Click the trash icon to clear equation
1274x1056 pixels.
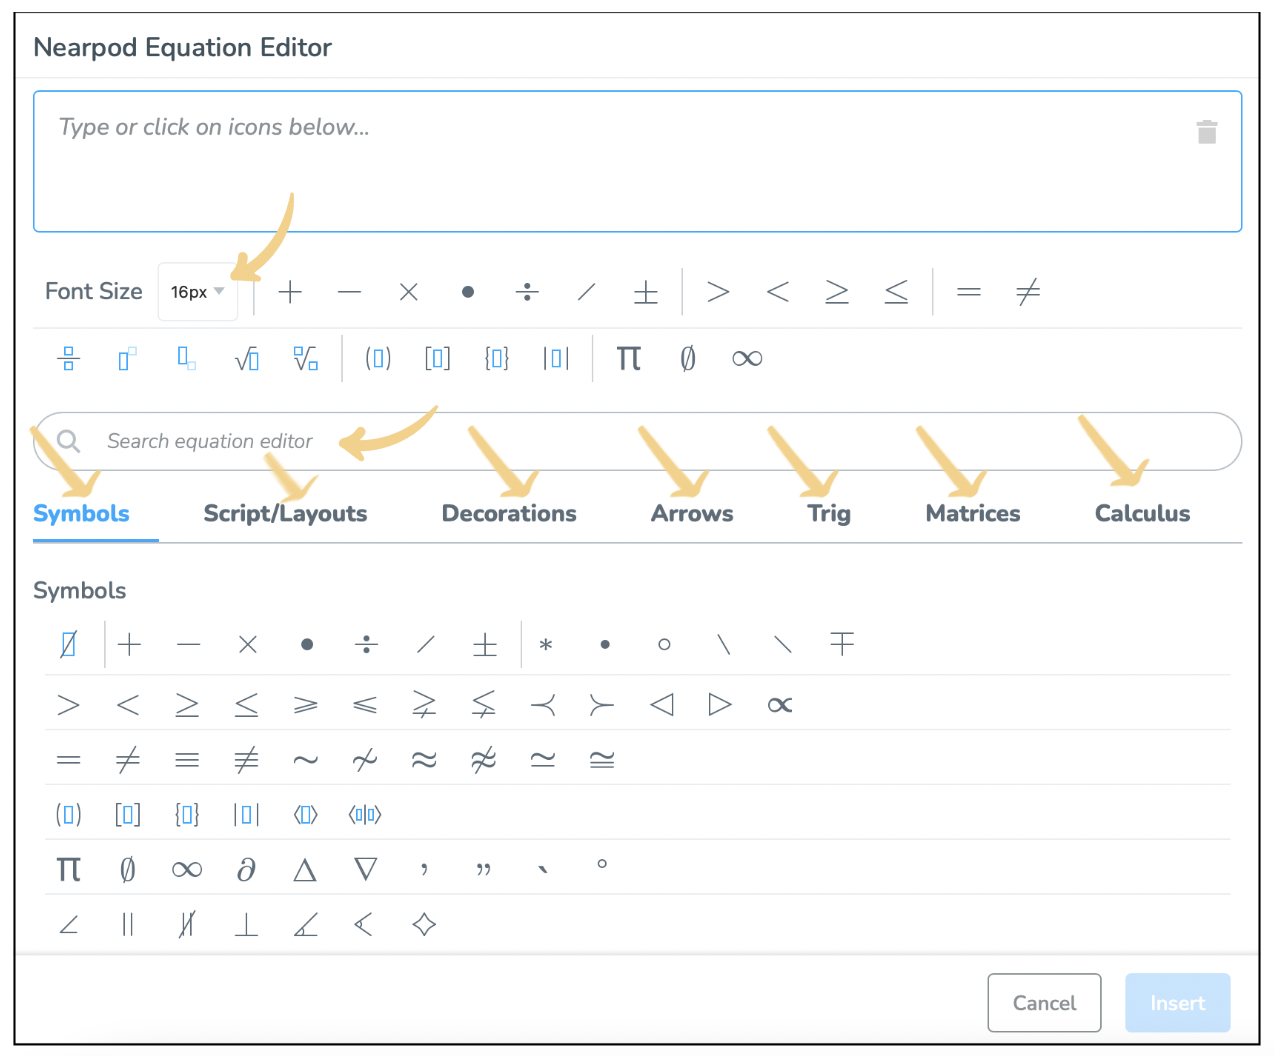pyautogui.click(x=1207, y=132)
